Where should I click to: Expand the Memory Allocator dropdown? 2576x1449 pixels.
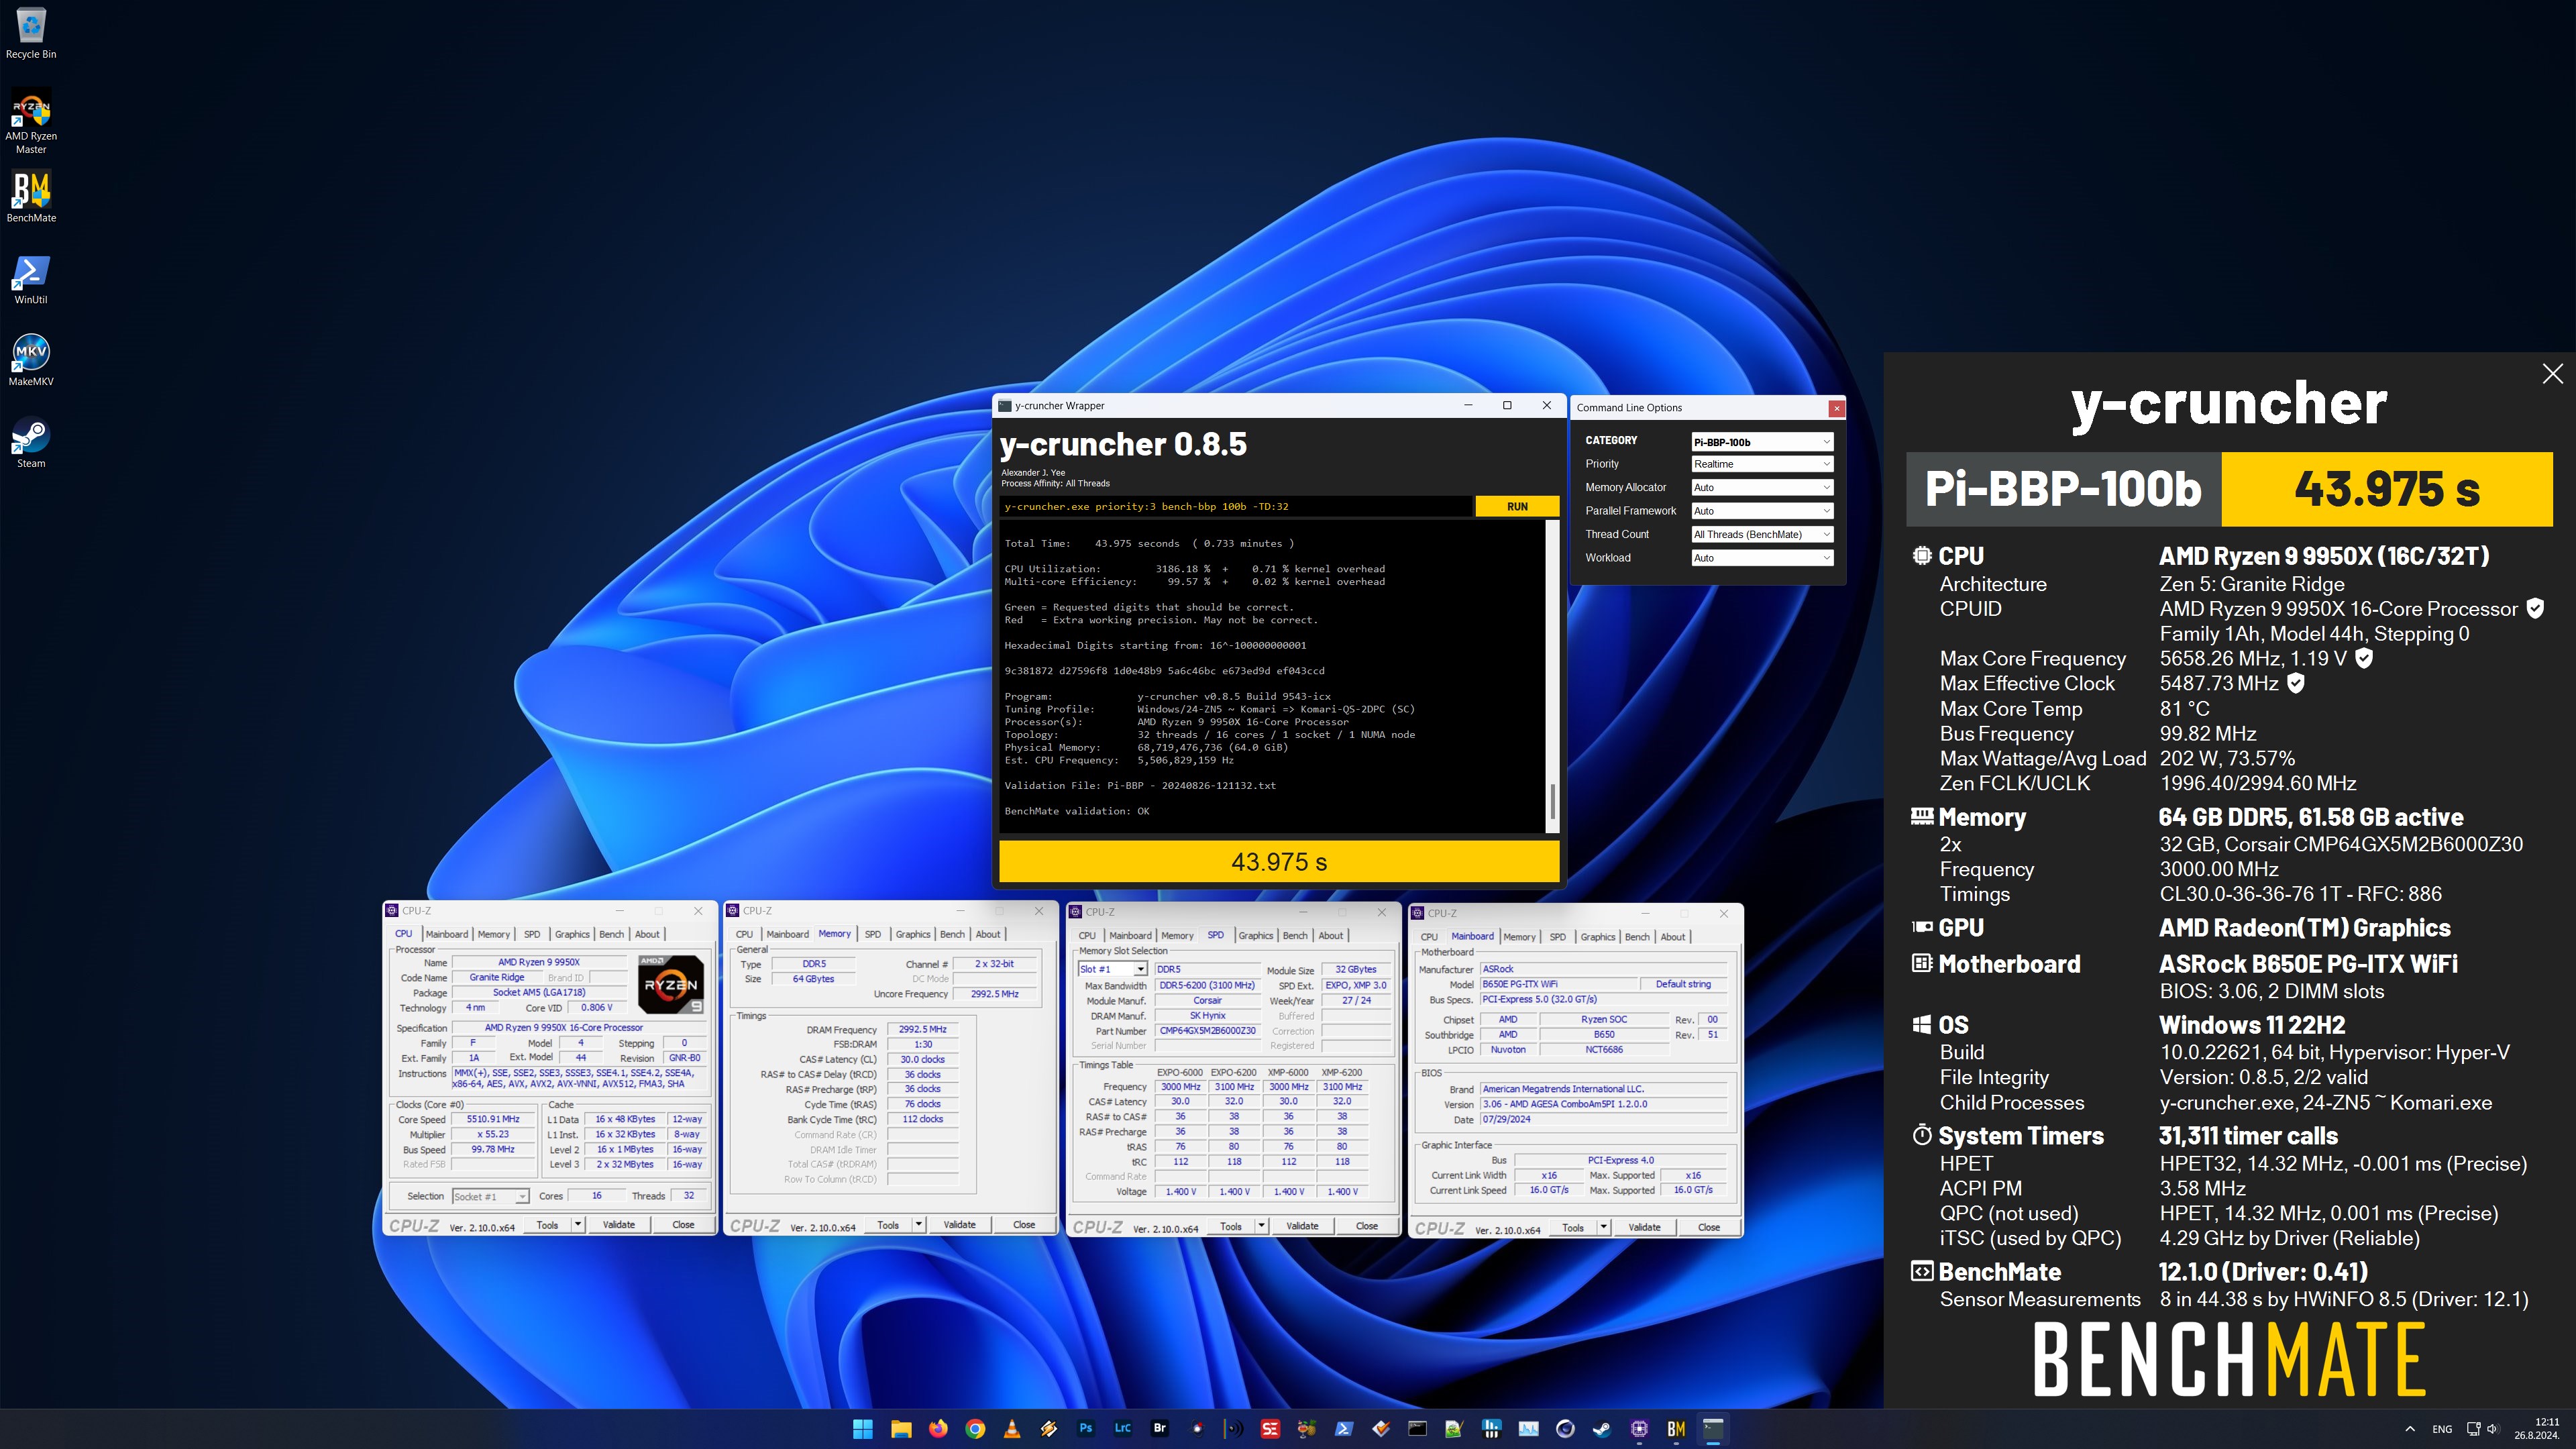1762,488
